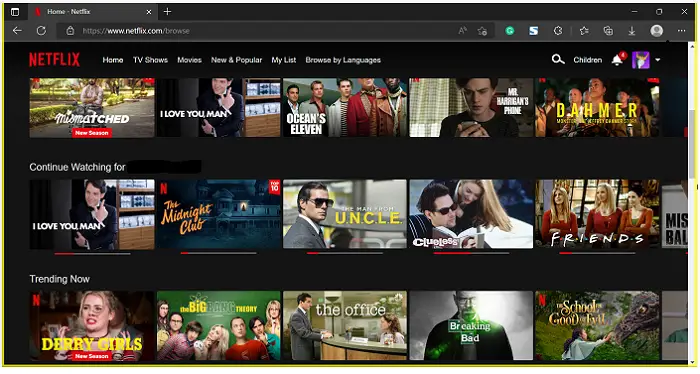Image resolution: width=700 pixels, height=374 pixels.
Task: Close the Home - Netflix tab
Action: pos(149,12)
